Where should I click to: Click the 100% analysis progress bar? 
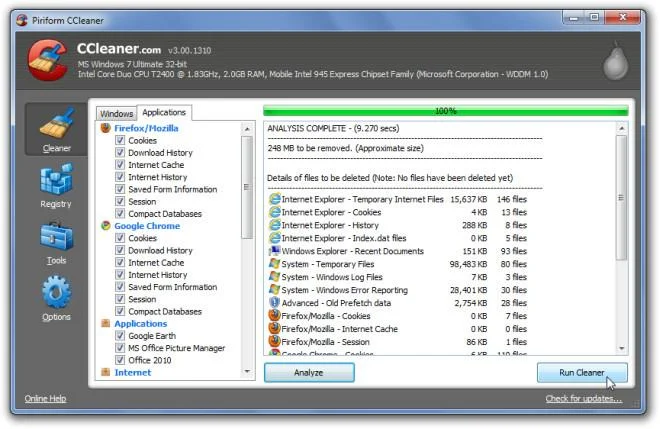446,111
